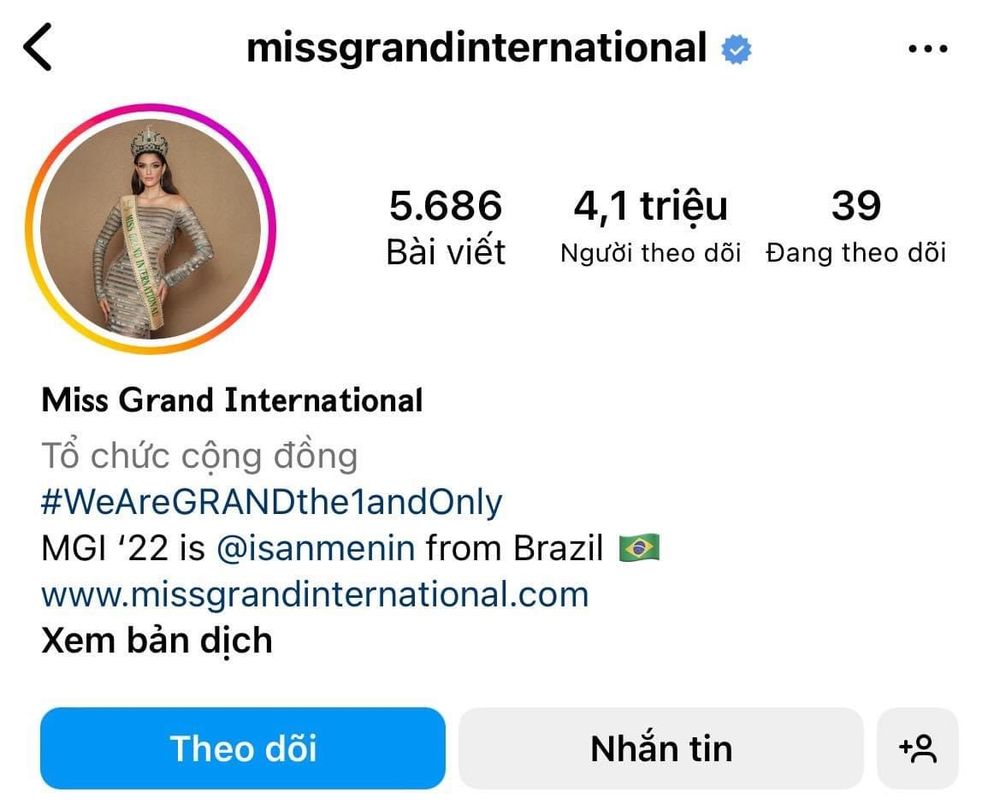Show translation with Xem bản dịch

point(157,641)
